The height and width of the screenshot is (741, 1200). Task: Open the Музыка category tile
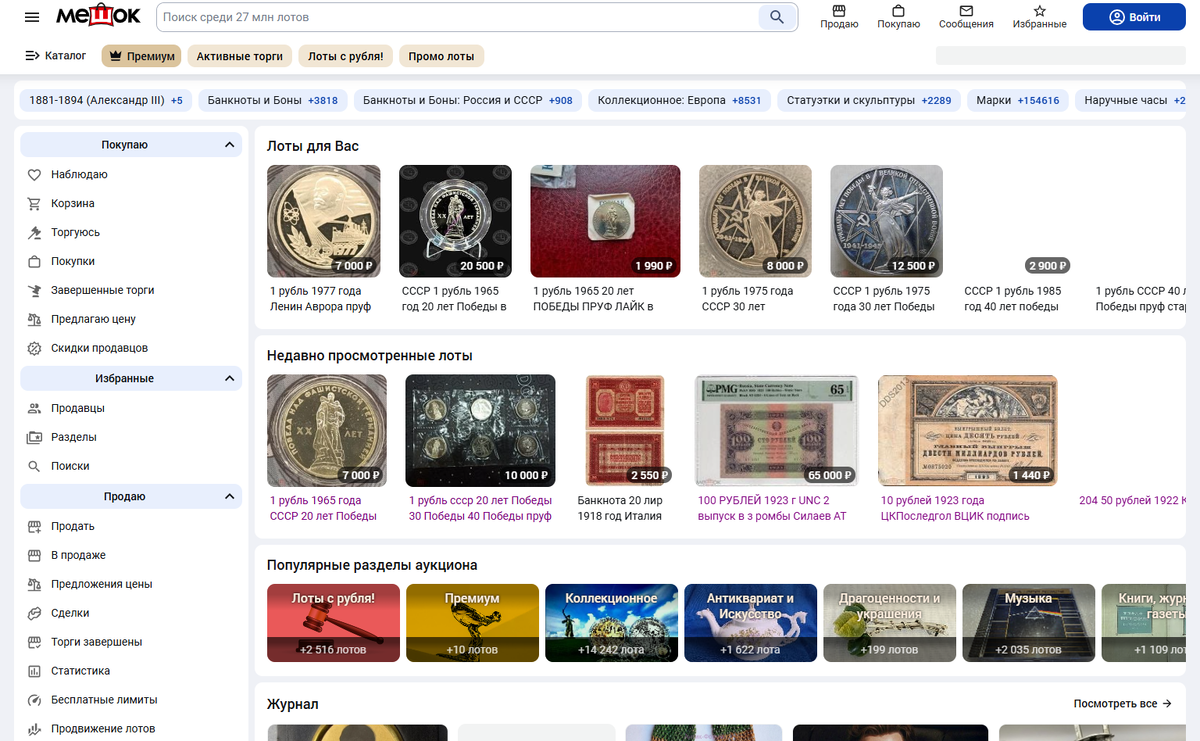(x=1028, y=623)
